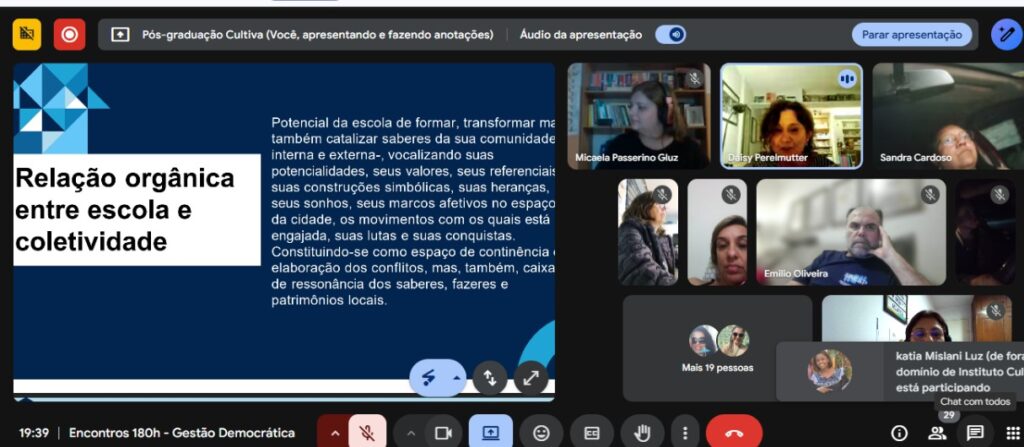The height and width of the screenshot is (447, 1024).
Task: Toggle the Áudio da apresentação switch
Action: (670, 34)
